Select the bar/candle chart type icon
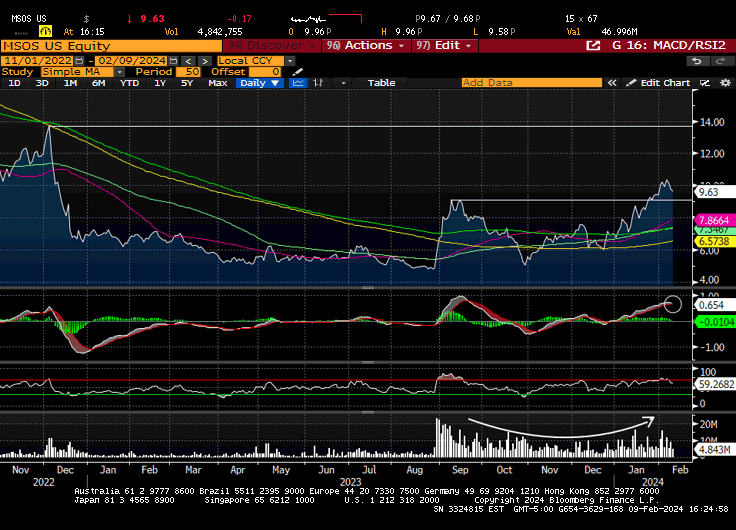Image resolution: width=736 pixels, height=530 pixels. pyautogui.click(x=319, y=83)
